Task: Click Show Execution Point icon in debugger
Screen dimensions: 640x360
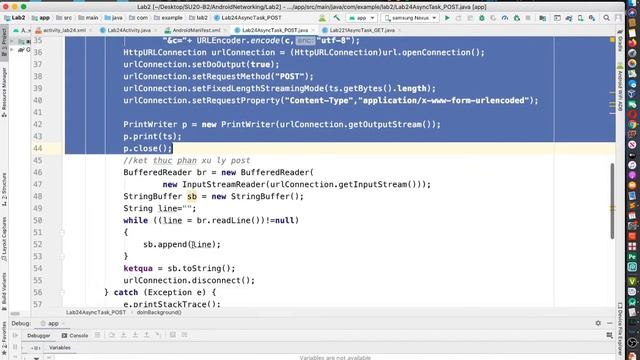Action: (x=97, y=335)
